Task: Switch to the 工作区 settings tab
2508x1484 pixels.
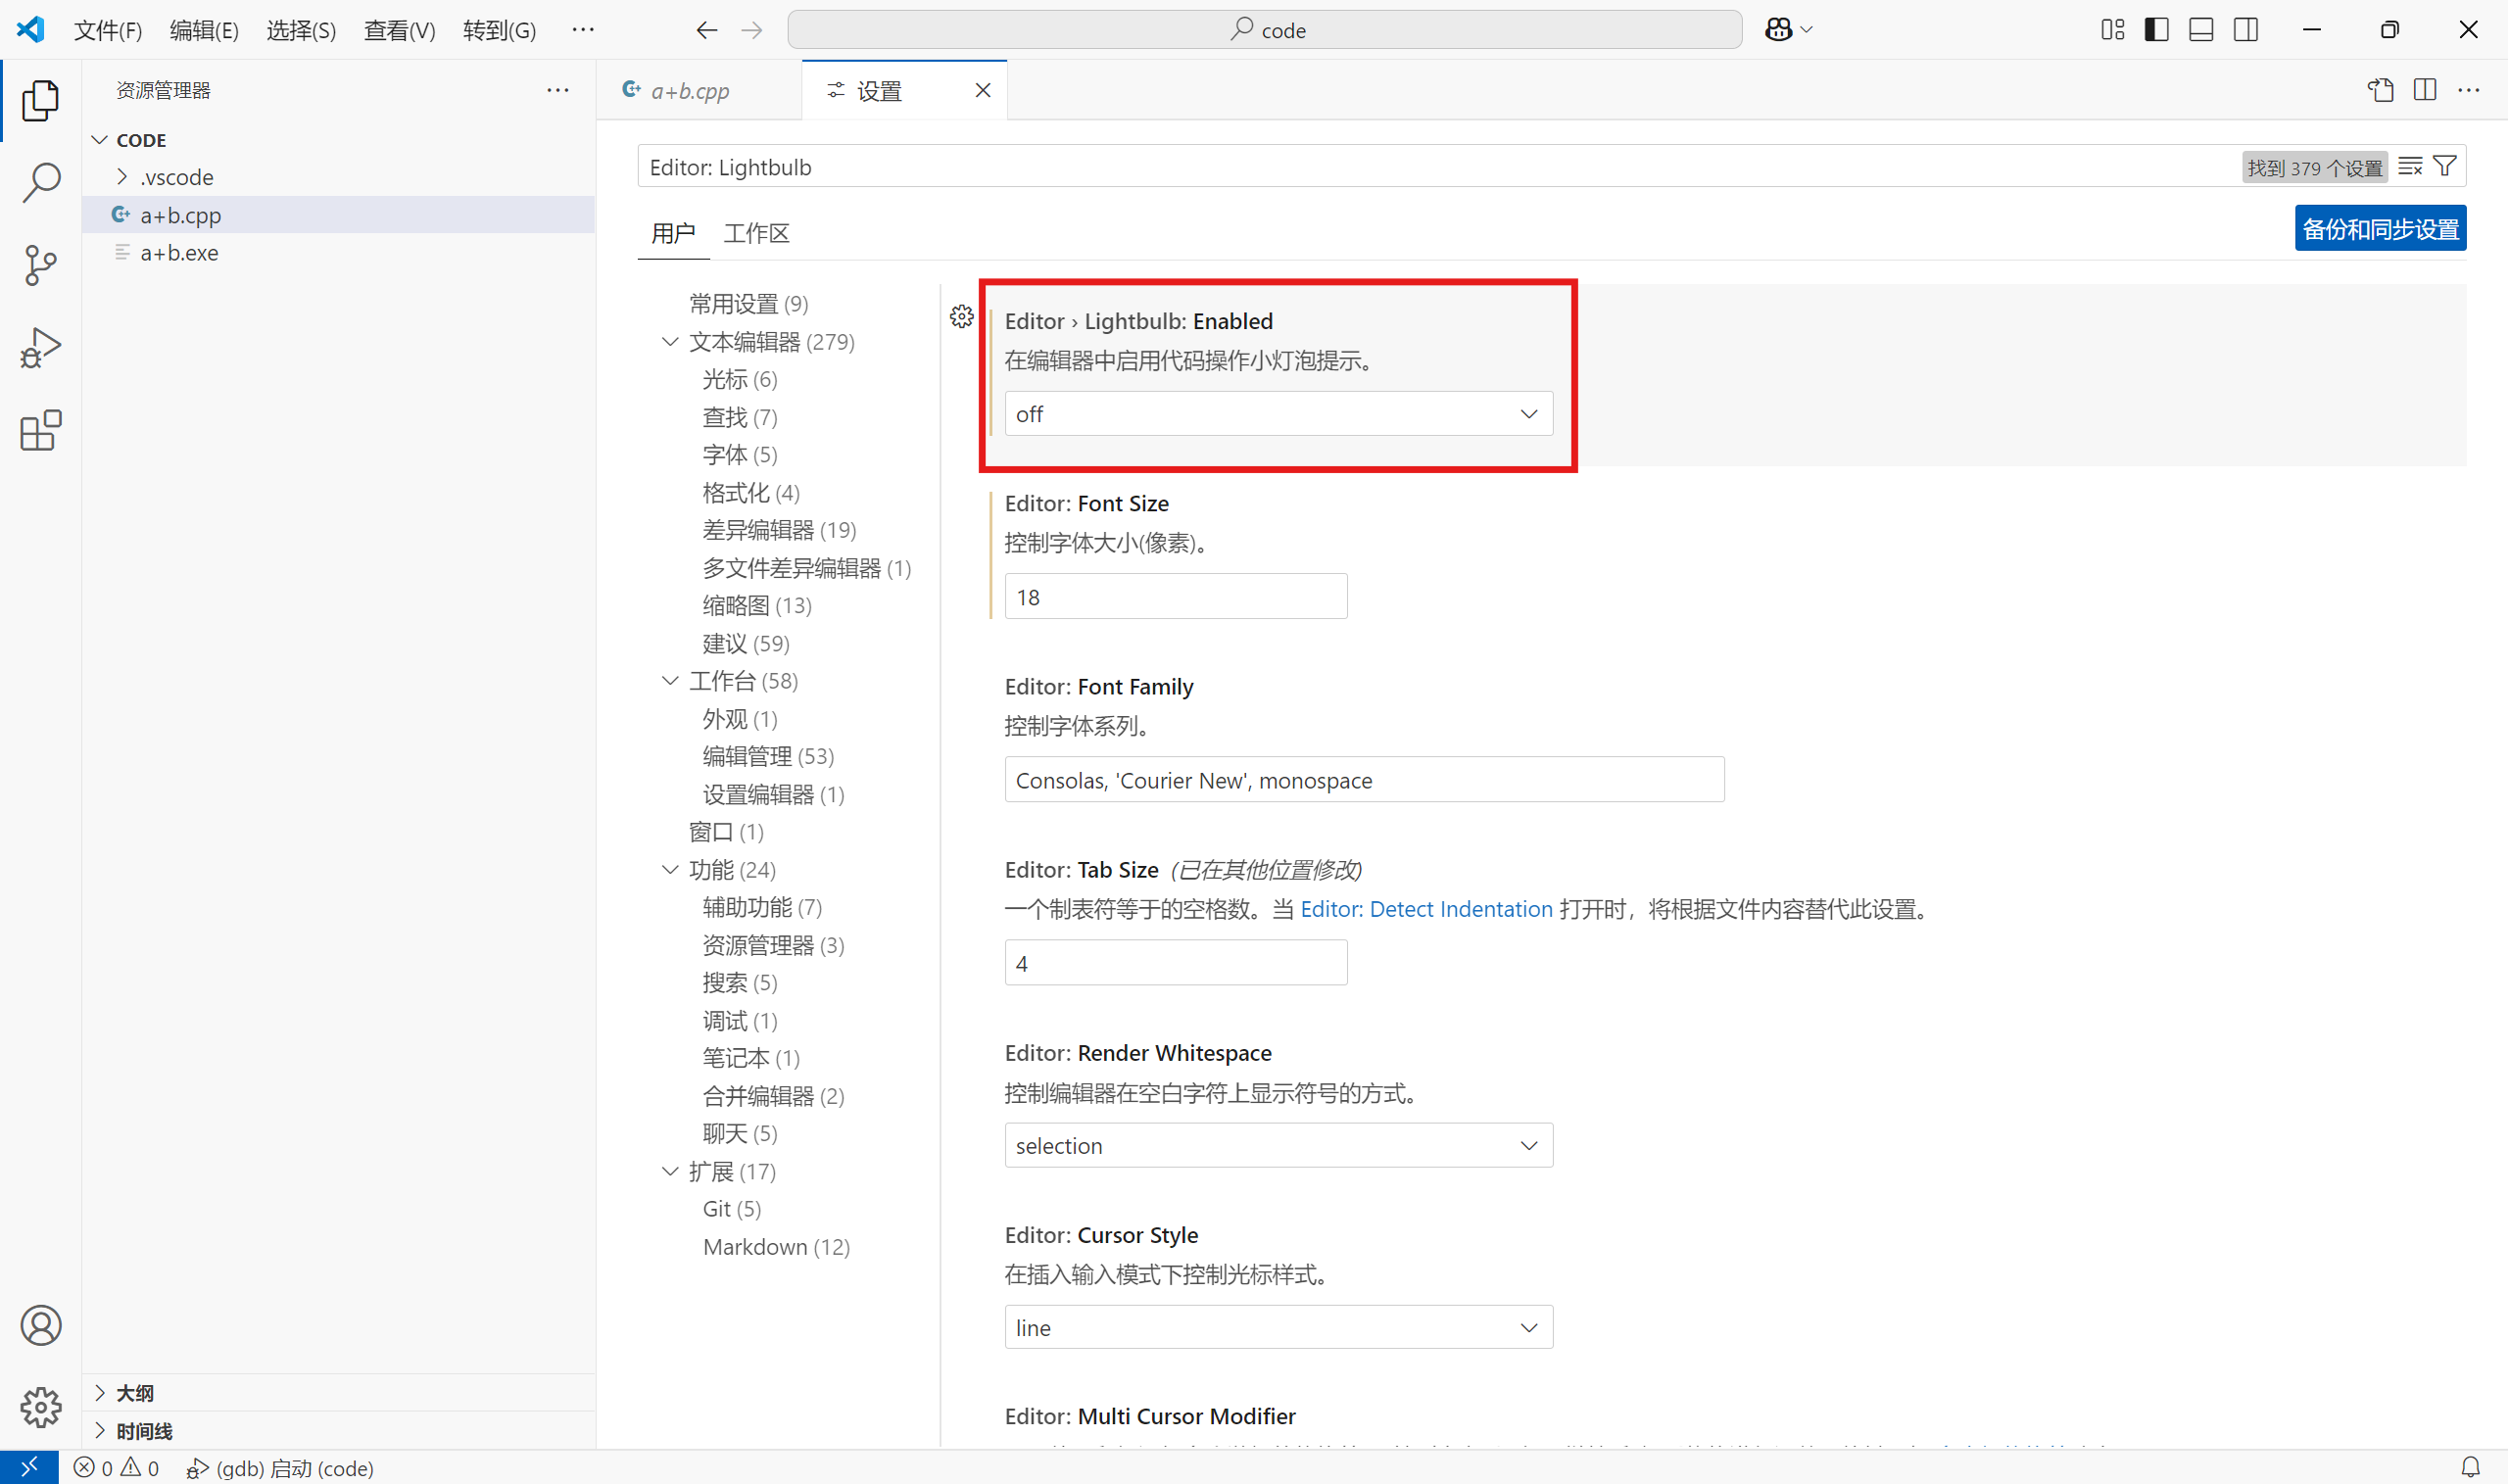Action: pyautogui.click(x=756, y=233)
